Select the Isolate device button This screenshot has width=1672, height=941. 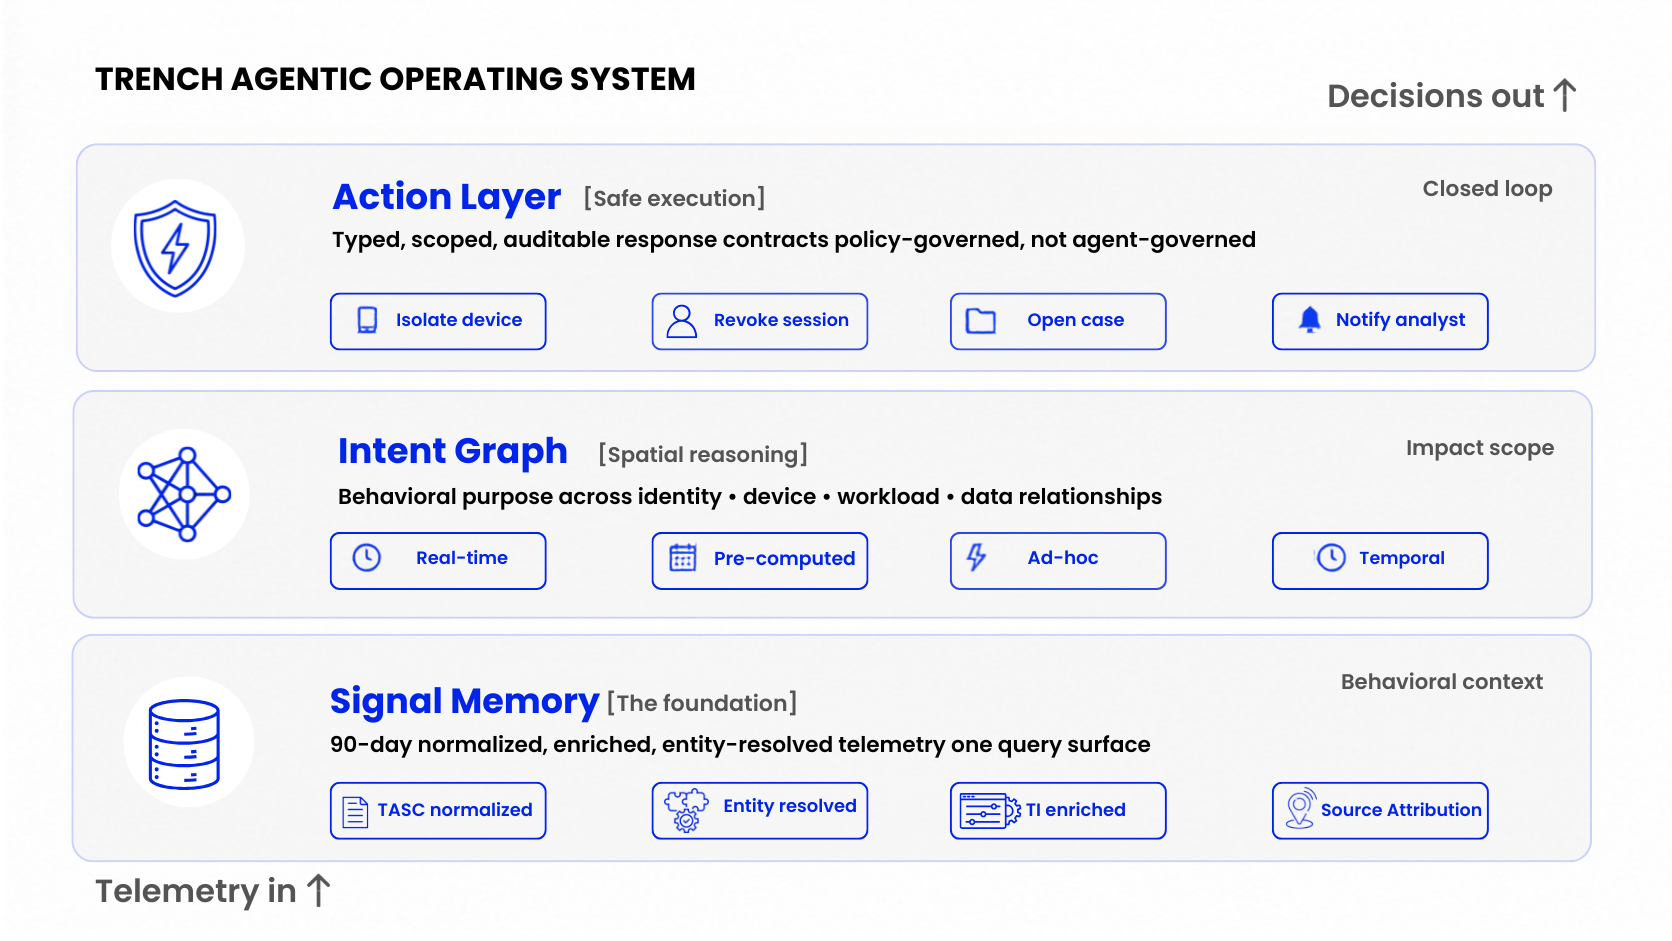438,321
